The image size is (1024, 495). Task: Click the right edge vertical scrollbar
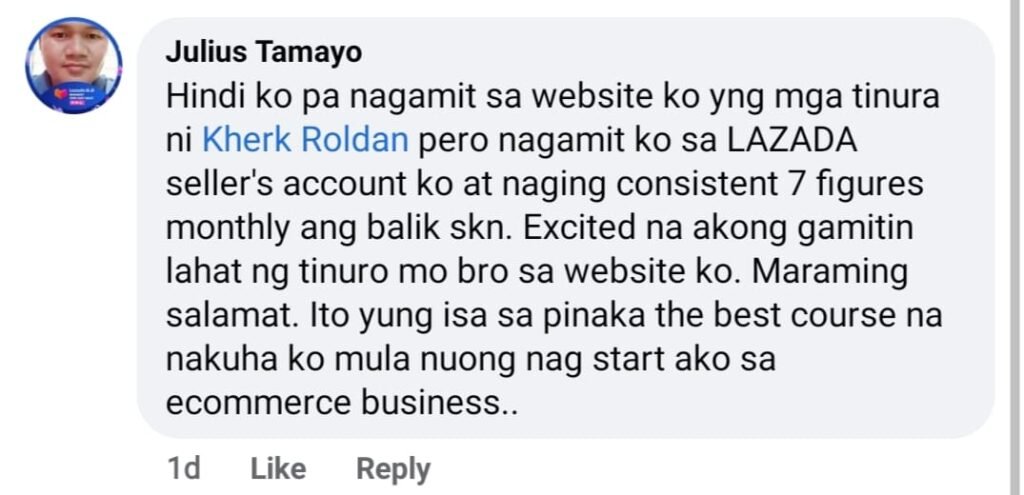(x=1016, y=248)
